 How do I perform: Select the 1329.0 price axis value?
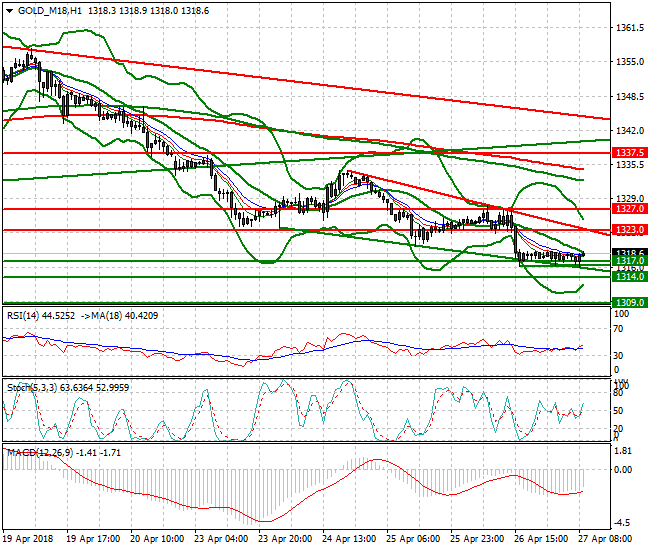tap(630, 199)
